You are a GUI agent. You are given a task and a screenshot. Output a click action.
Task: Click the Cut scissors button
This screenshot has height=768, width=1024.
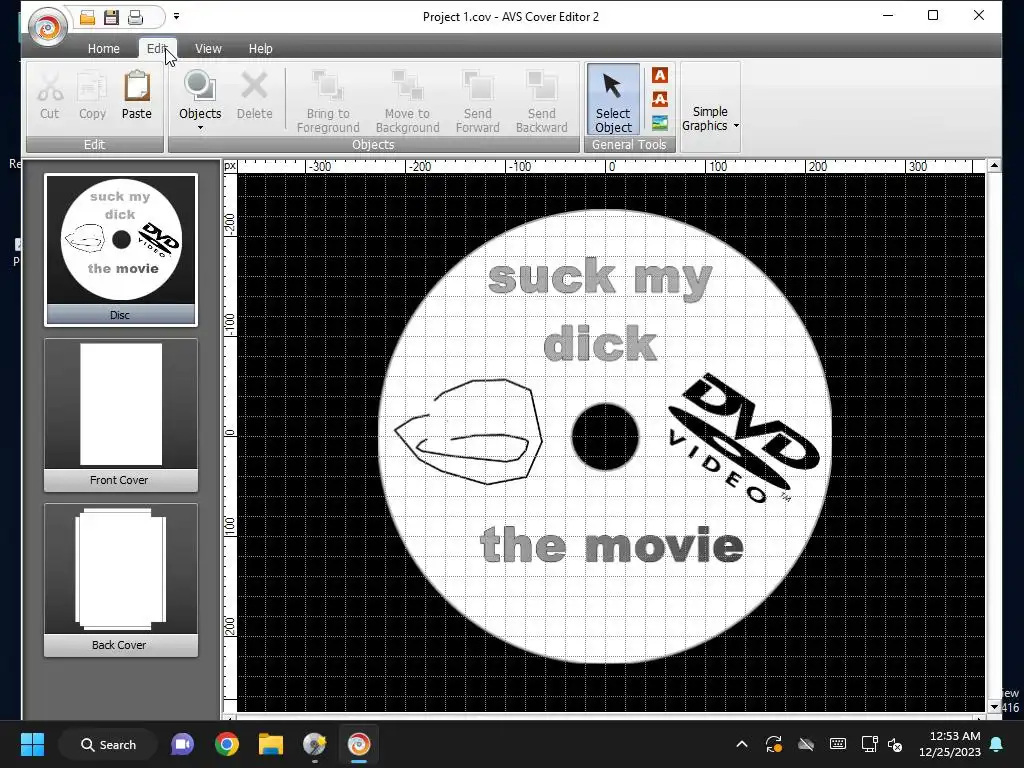50,97
